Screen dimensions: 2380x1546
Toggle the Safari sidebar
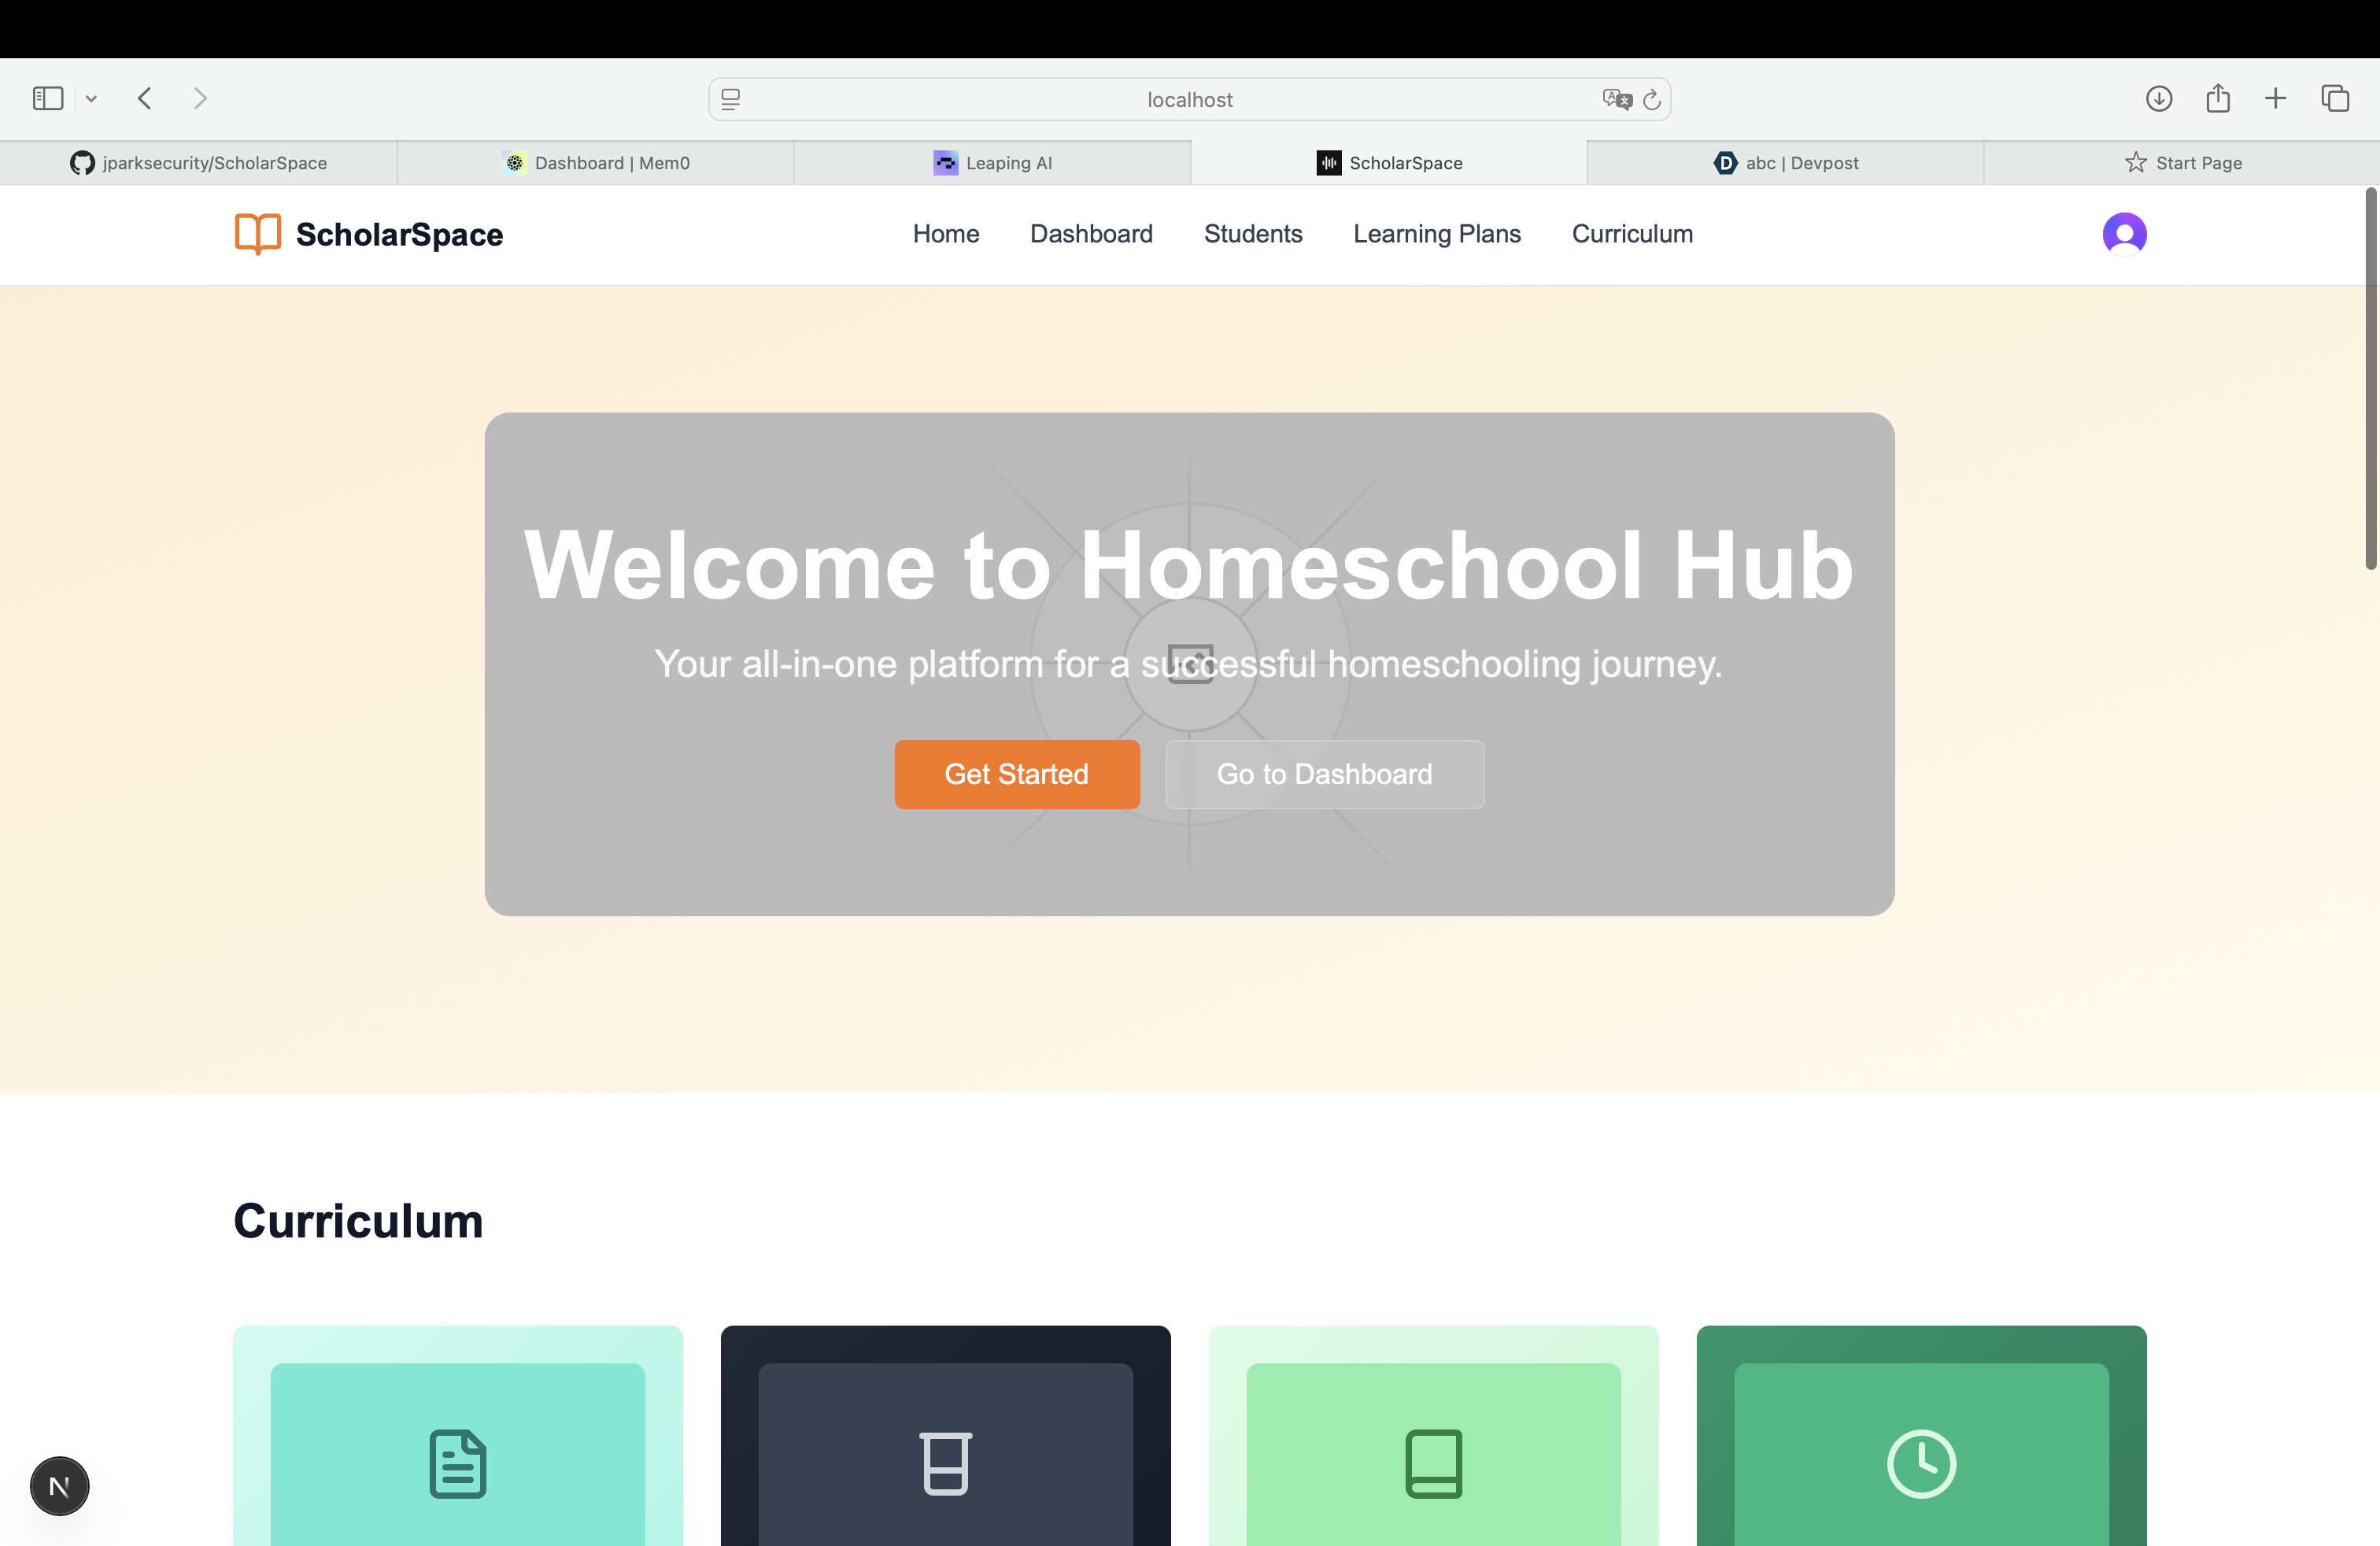[48, 98]
